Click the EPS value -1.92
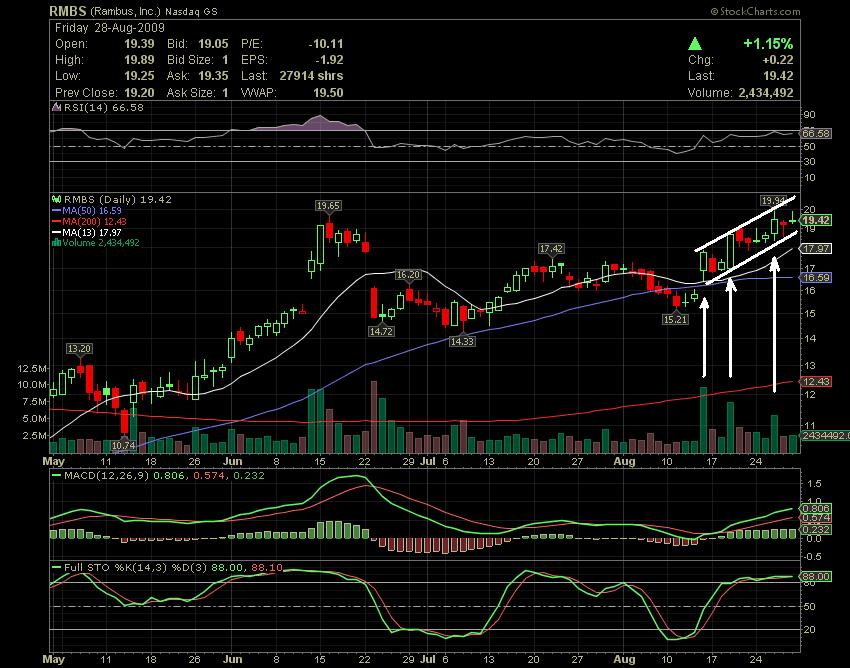 [329, 60]
